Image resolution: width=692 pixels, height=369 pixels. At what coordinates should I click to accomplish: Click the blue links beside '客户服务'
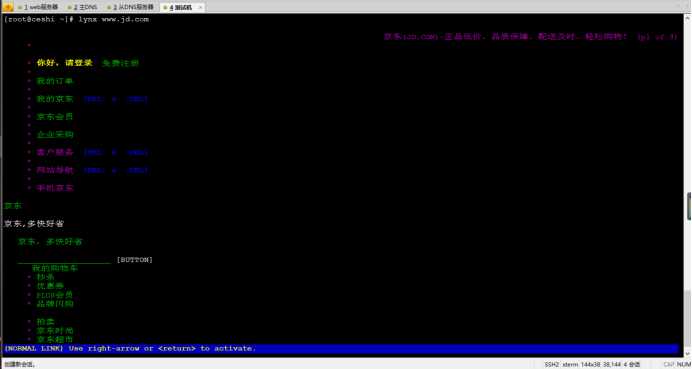(x=116, y=152)
